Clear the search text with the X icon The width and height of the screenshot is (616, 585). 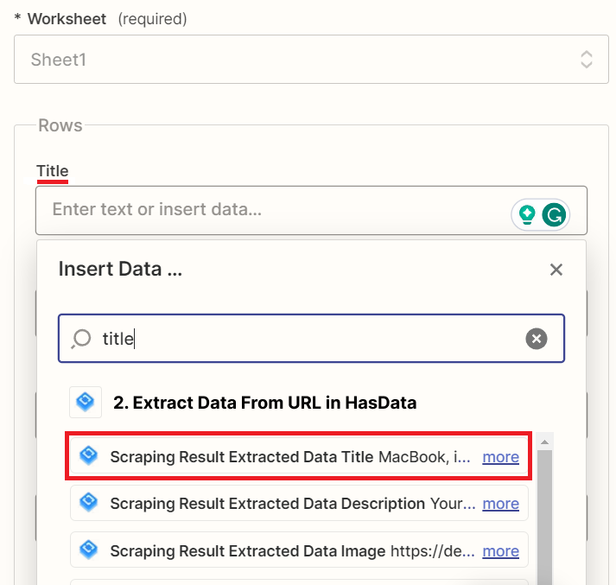[536, 338]
